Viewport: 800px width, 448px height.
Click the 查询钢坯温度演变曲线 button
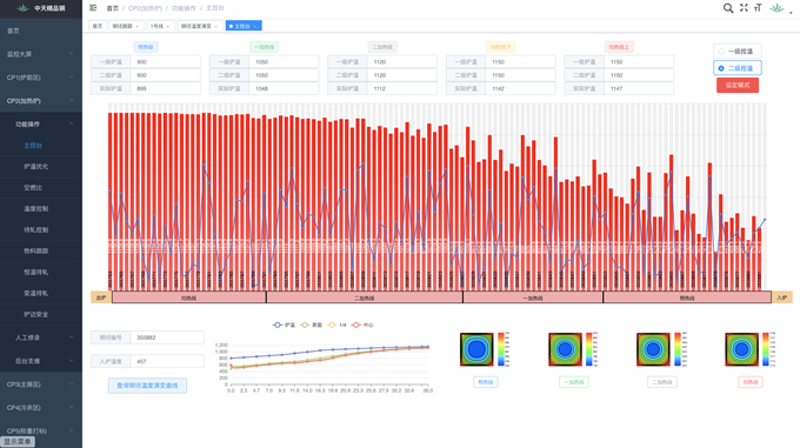pos(147,385)
